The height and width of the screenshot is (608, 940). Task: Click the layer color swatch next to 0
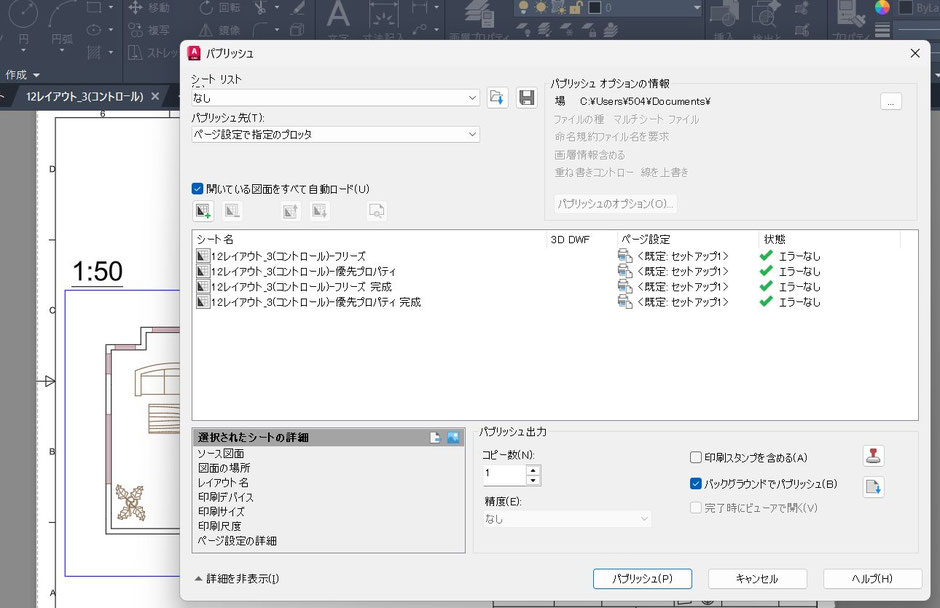[594, 7]
